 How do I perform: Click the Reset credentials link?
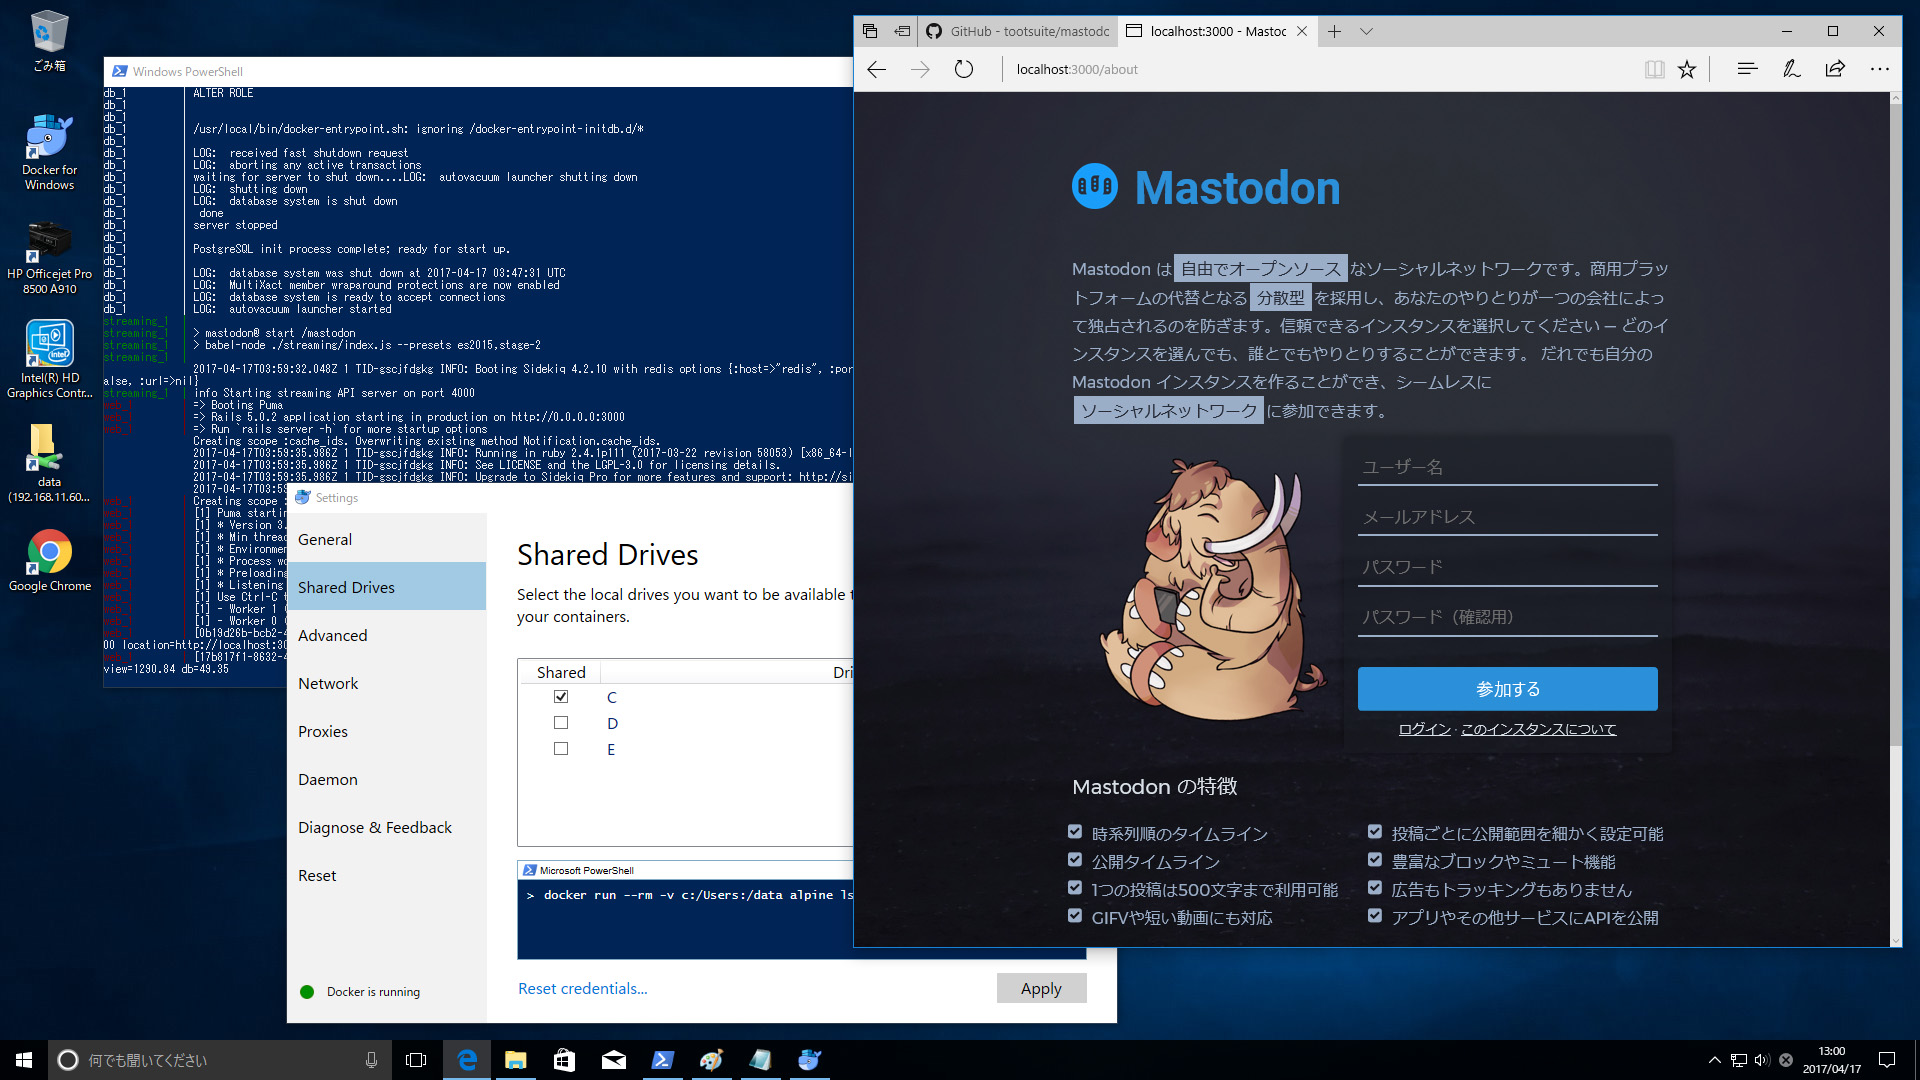point(582,989)
